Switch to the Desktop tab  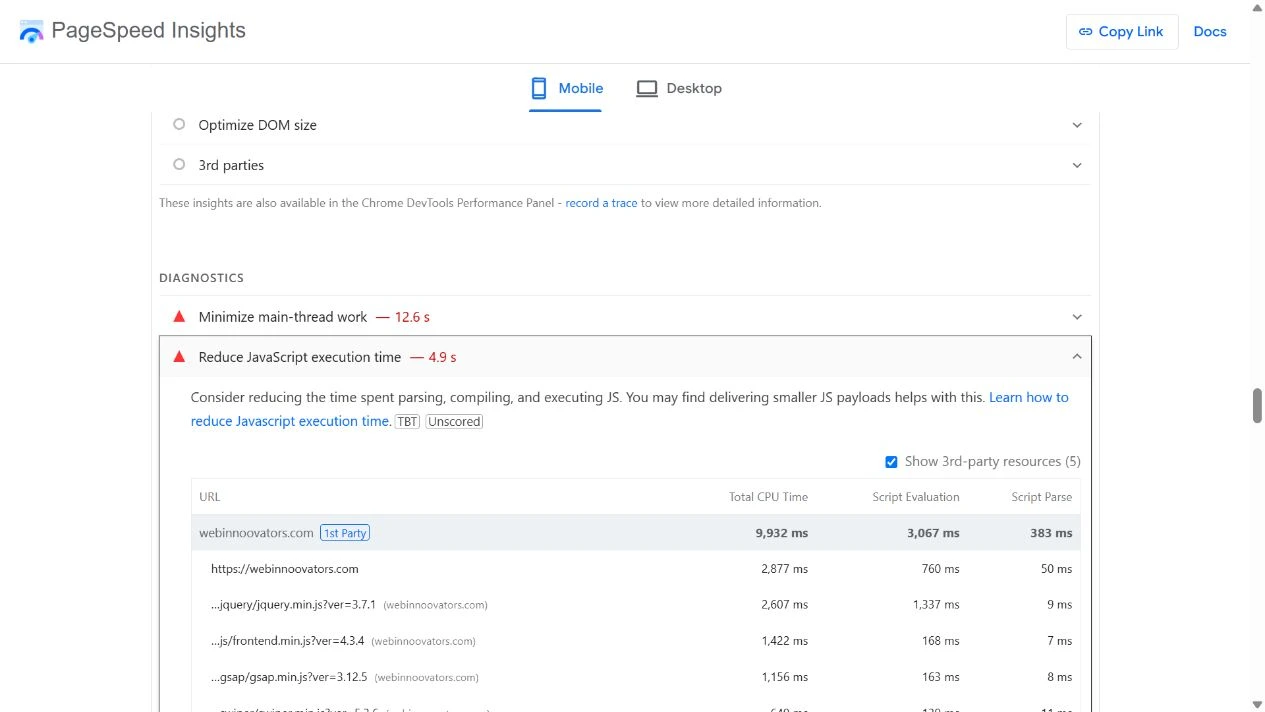[679, 88]
